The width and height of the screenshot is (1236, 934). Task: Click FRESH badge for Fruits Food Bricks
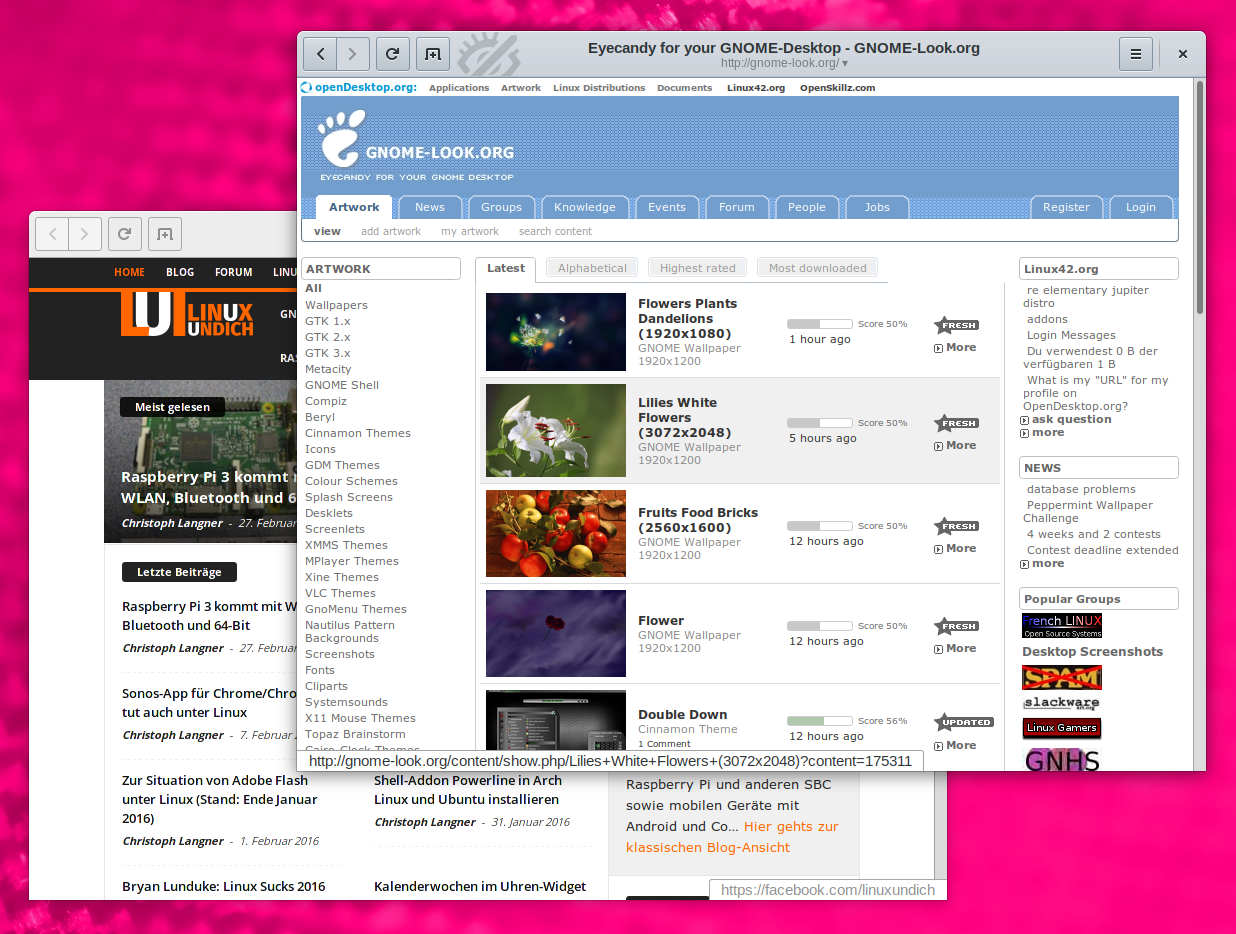[x=956, y=526]
